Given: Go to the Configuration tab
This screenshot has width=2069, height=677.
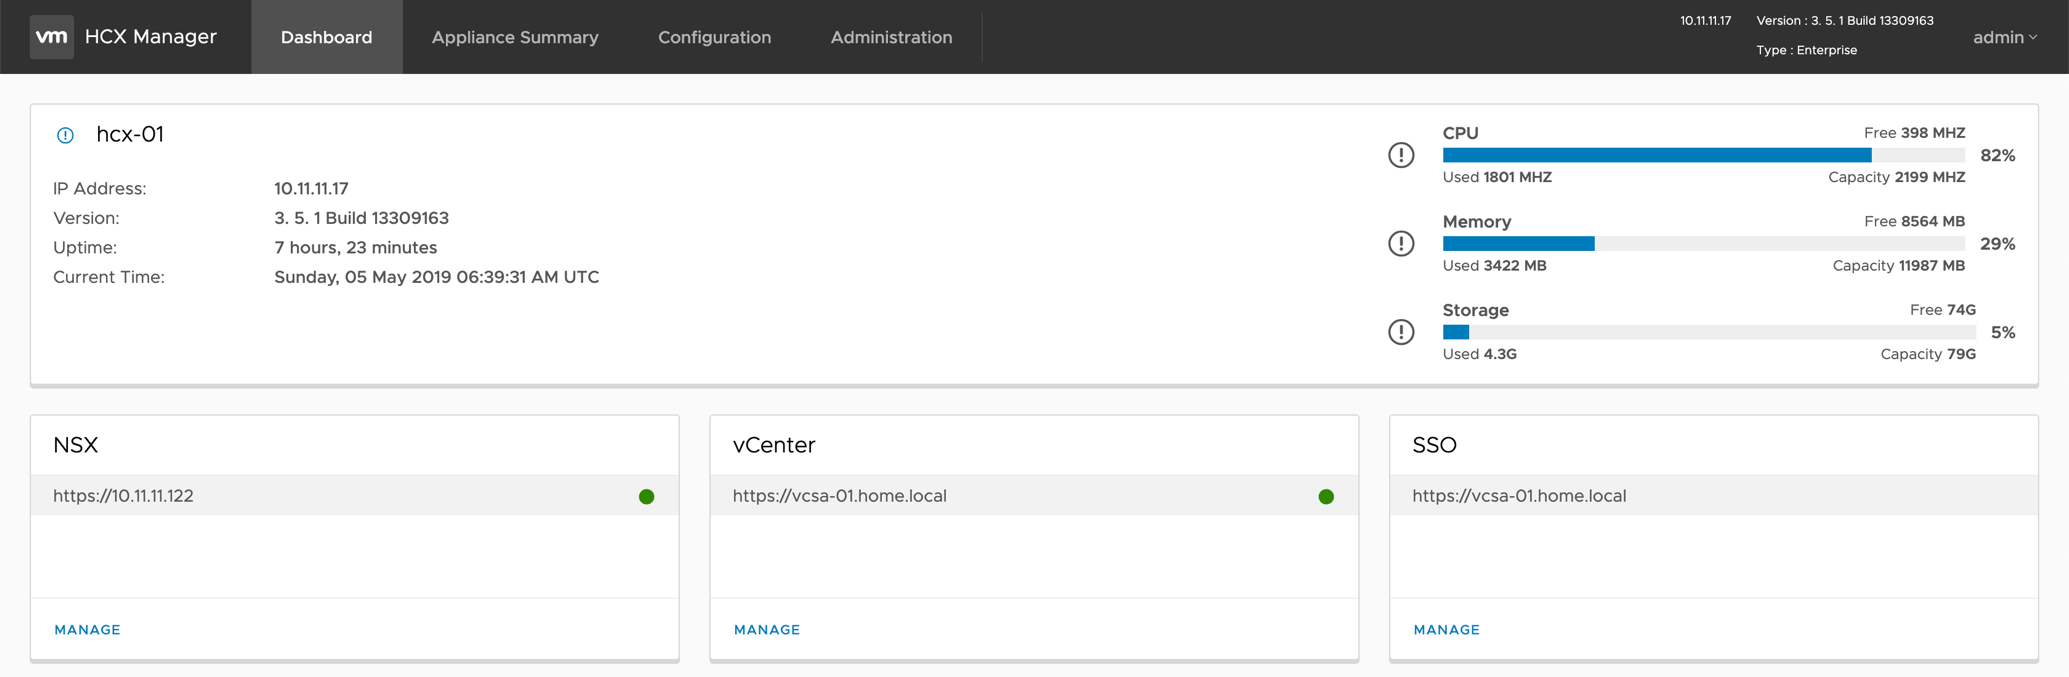Looking at the screenshot, I should coord(714,37).
